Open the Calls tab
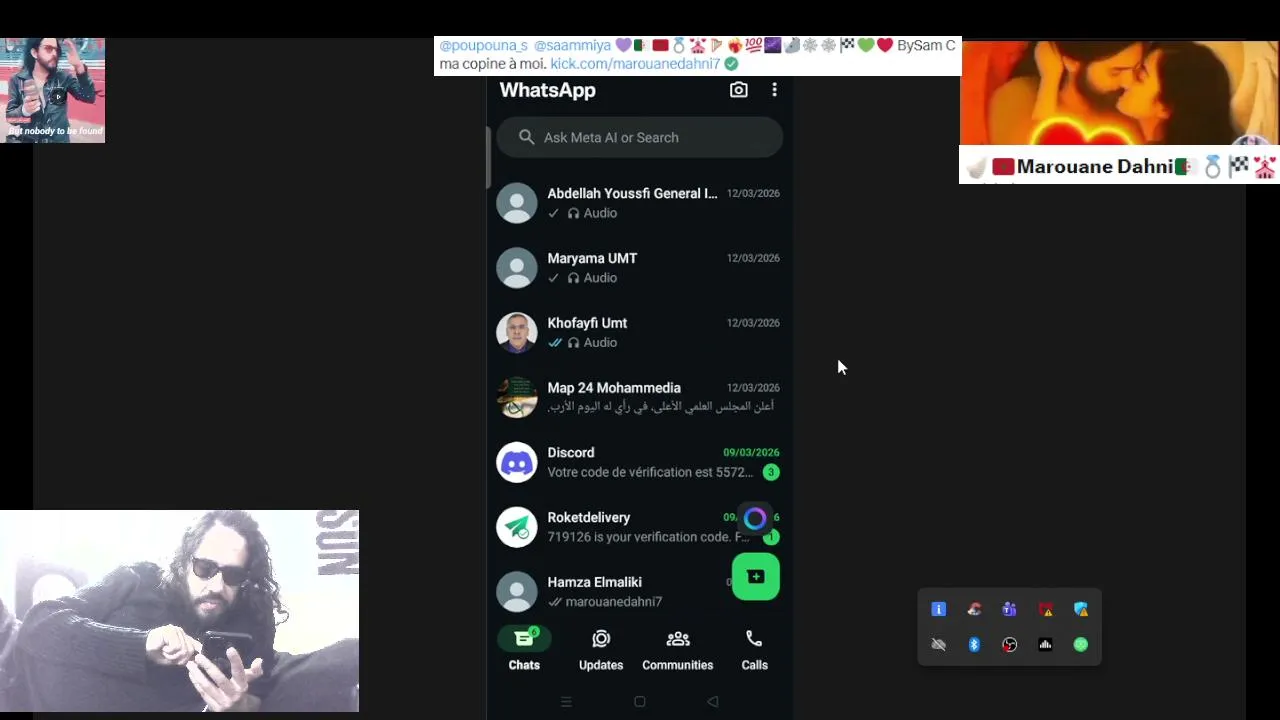 [x=754, y=650]
